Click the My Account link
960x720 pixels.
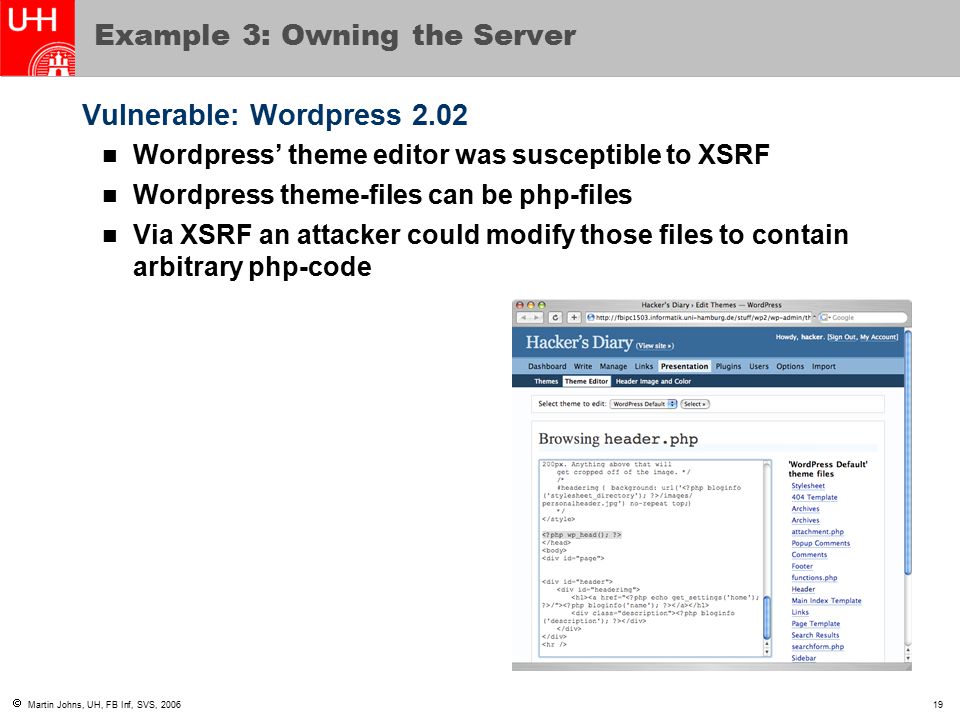pyautogui.click(x=878, y=337)
